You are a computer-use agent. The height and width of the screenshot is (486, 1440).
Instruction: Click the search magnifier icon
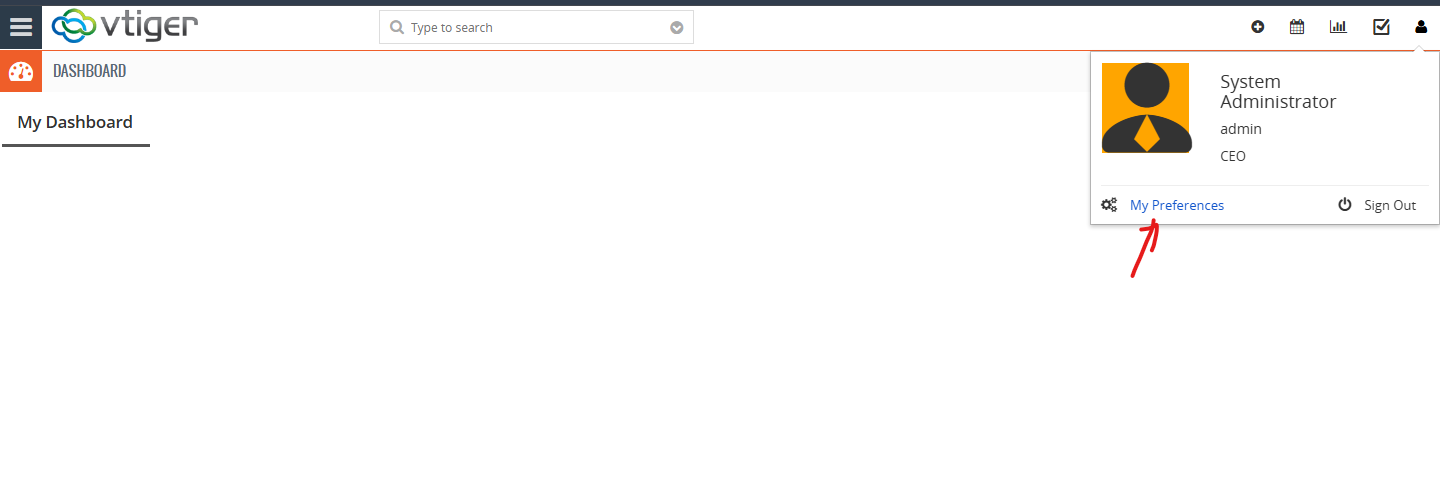tap(397, 27)
